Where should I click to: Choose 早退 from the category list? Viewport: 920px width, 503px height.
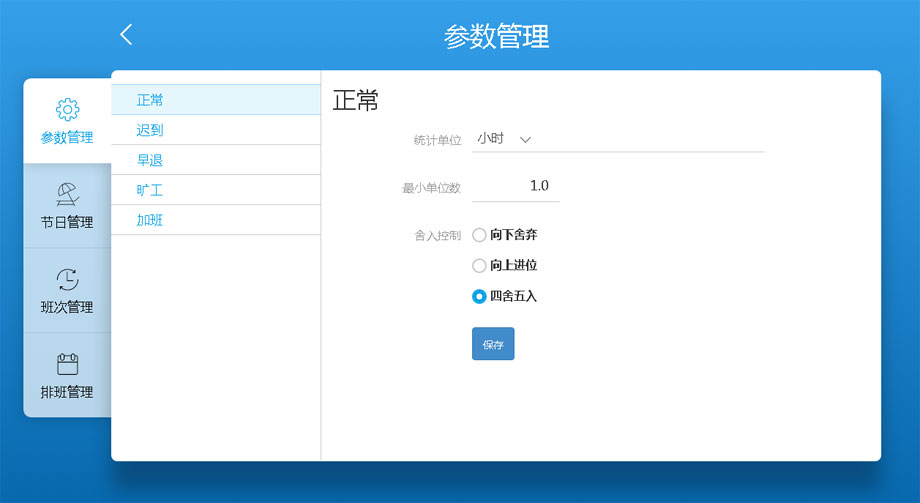(x=150, y=160)
